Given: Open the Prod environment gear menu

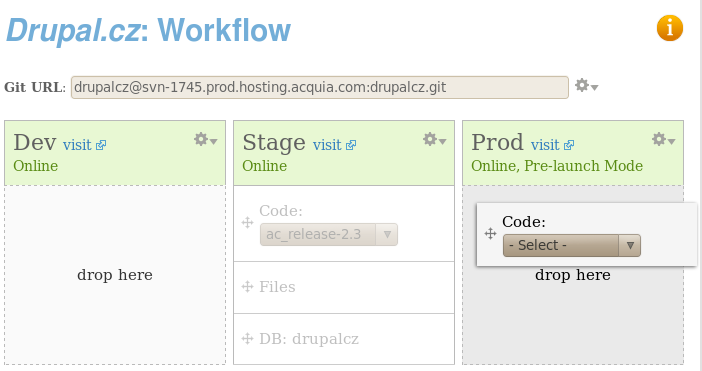Looking at the screenshot, I should pyautogui.click(x=663, y=140).
